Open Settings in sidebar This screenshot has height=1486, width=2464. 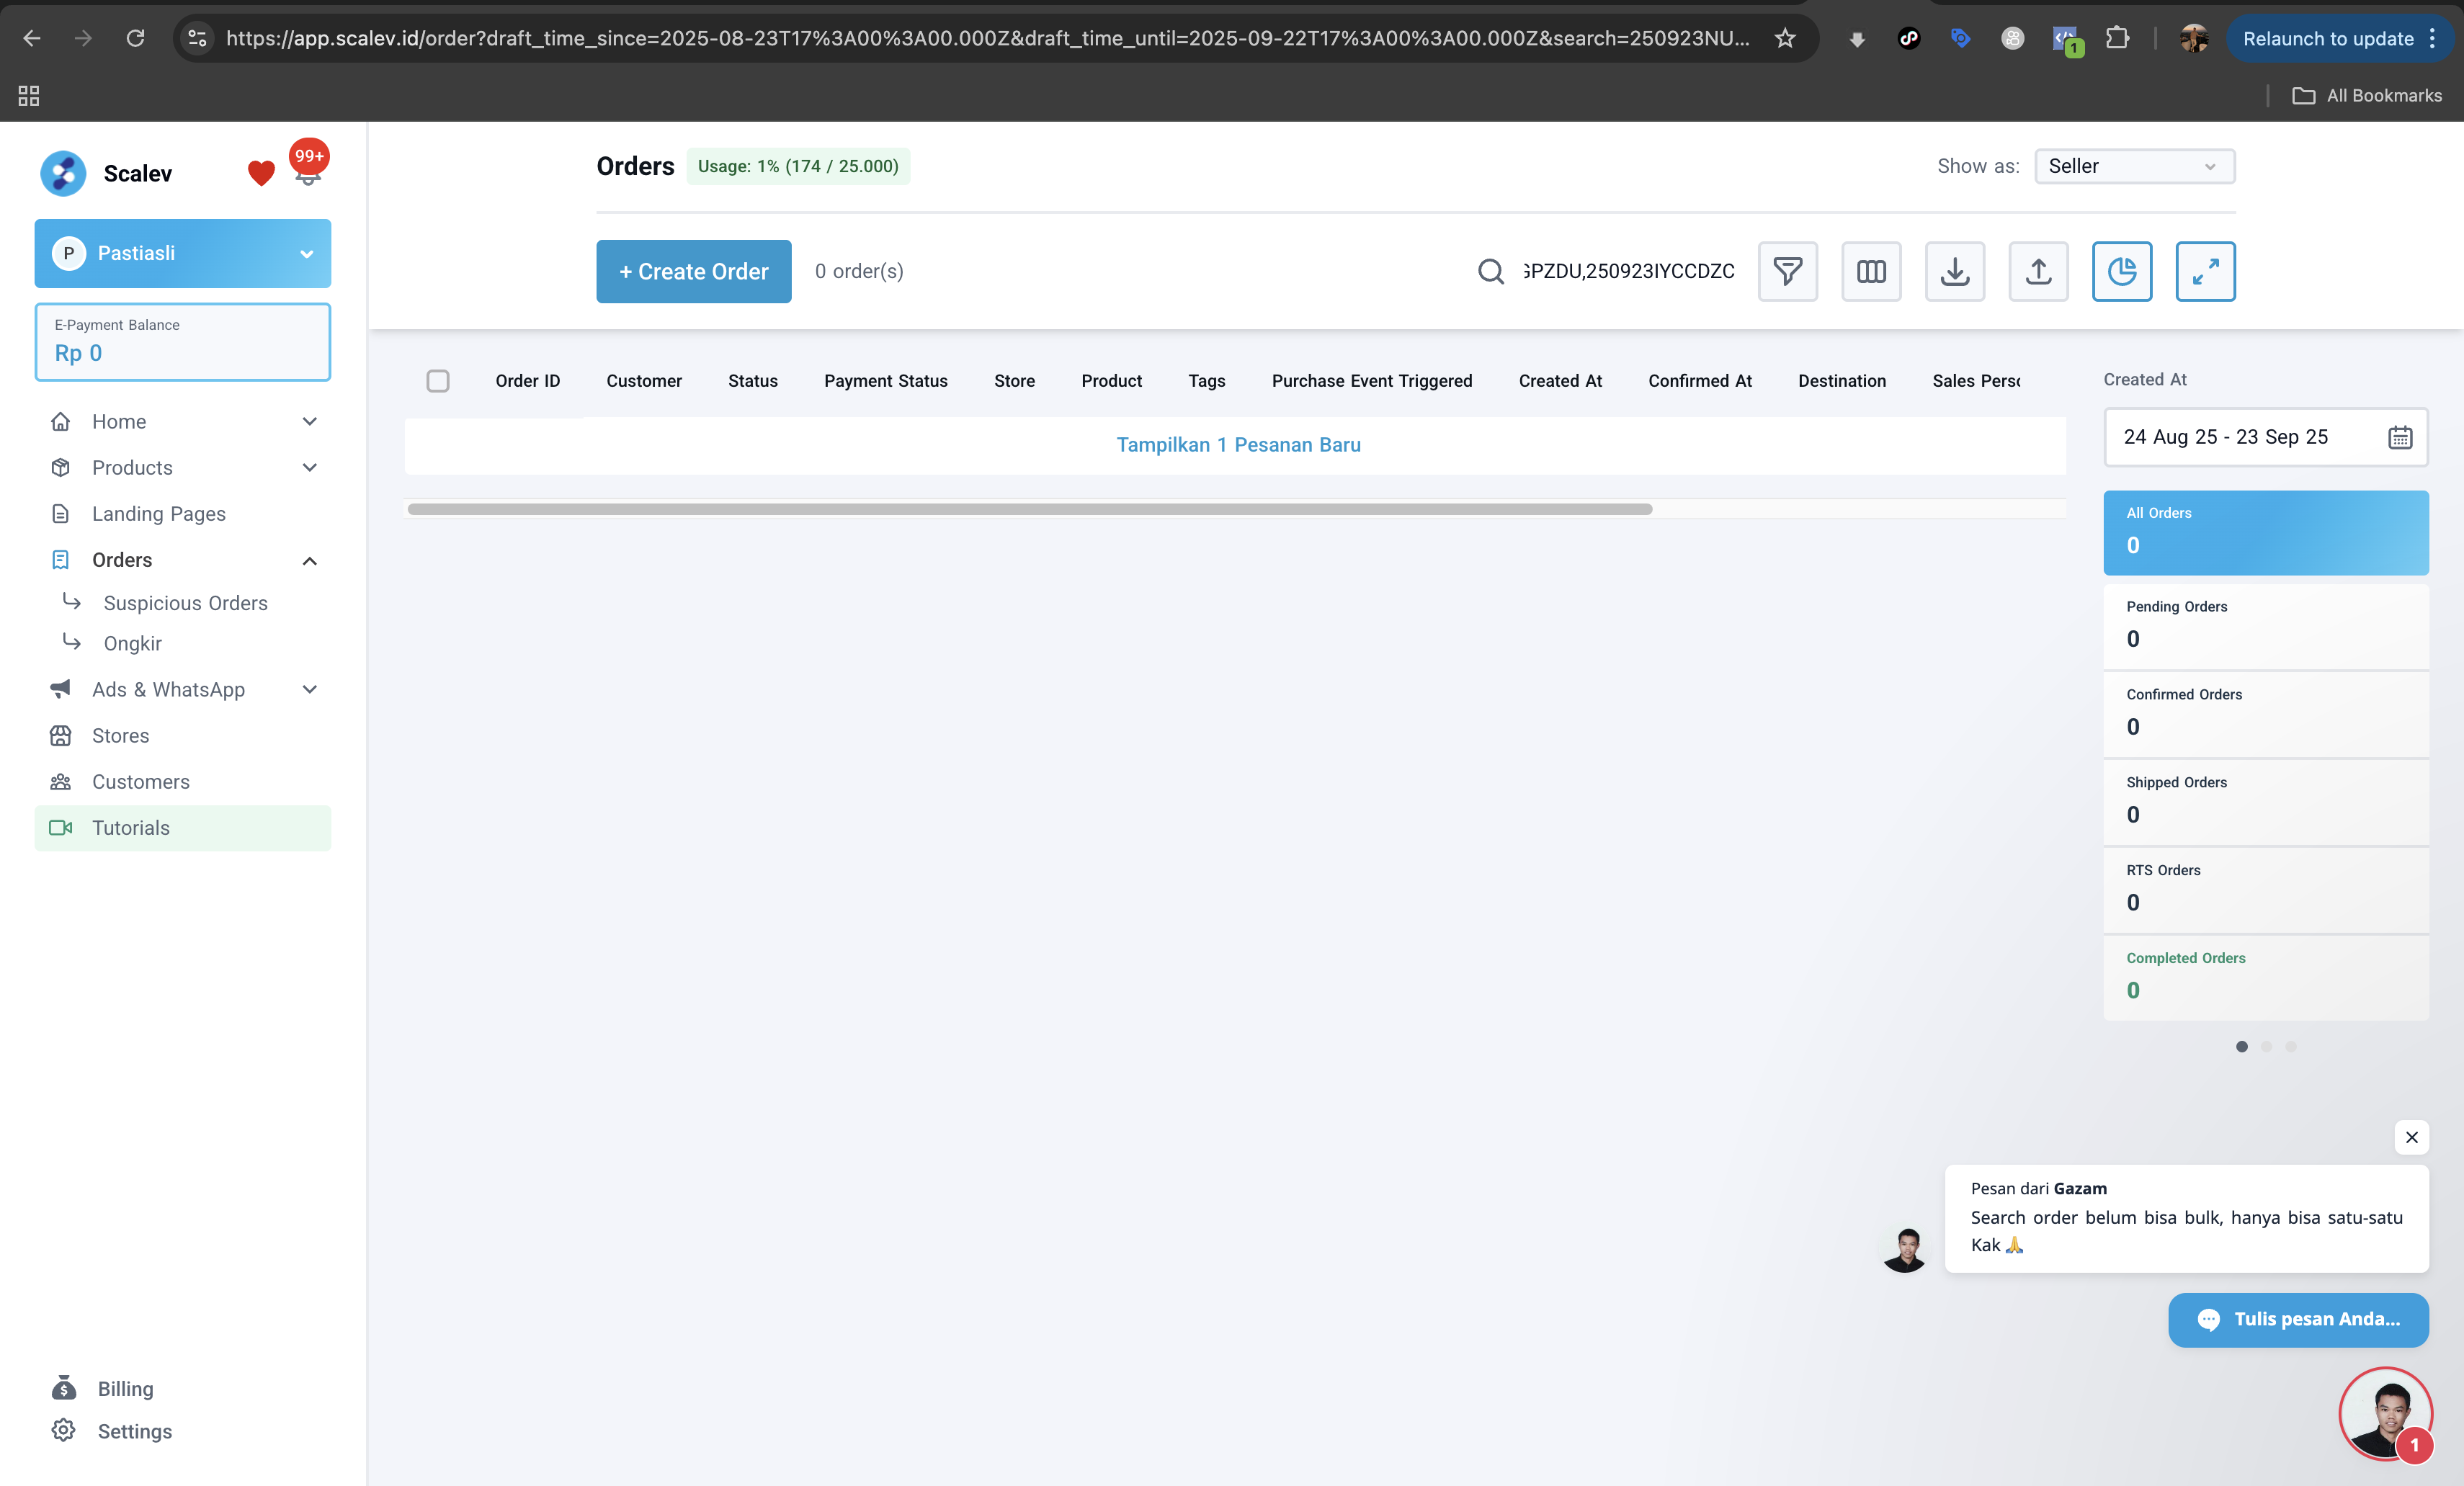[134, 1431]
